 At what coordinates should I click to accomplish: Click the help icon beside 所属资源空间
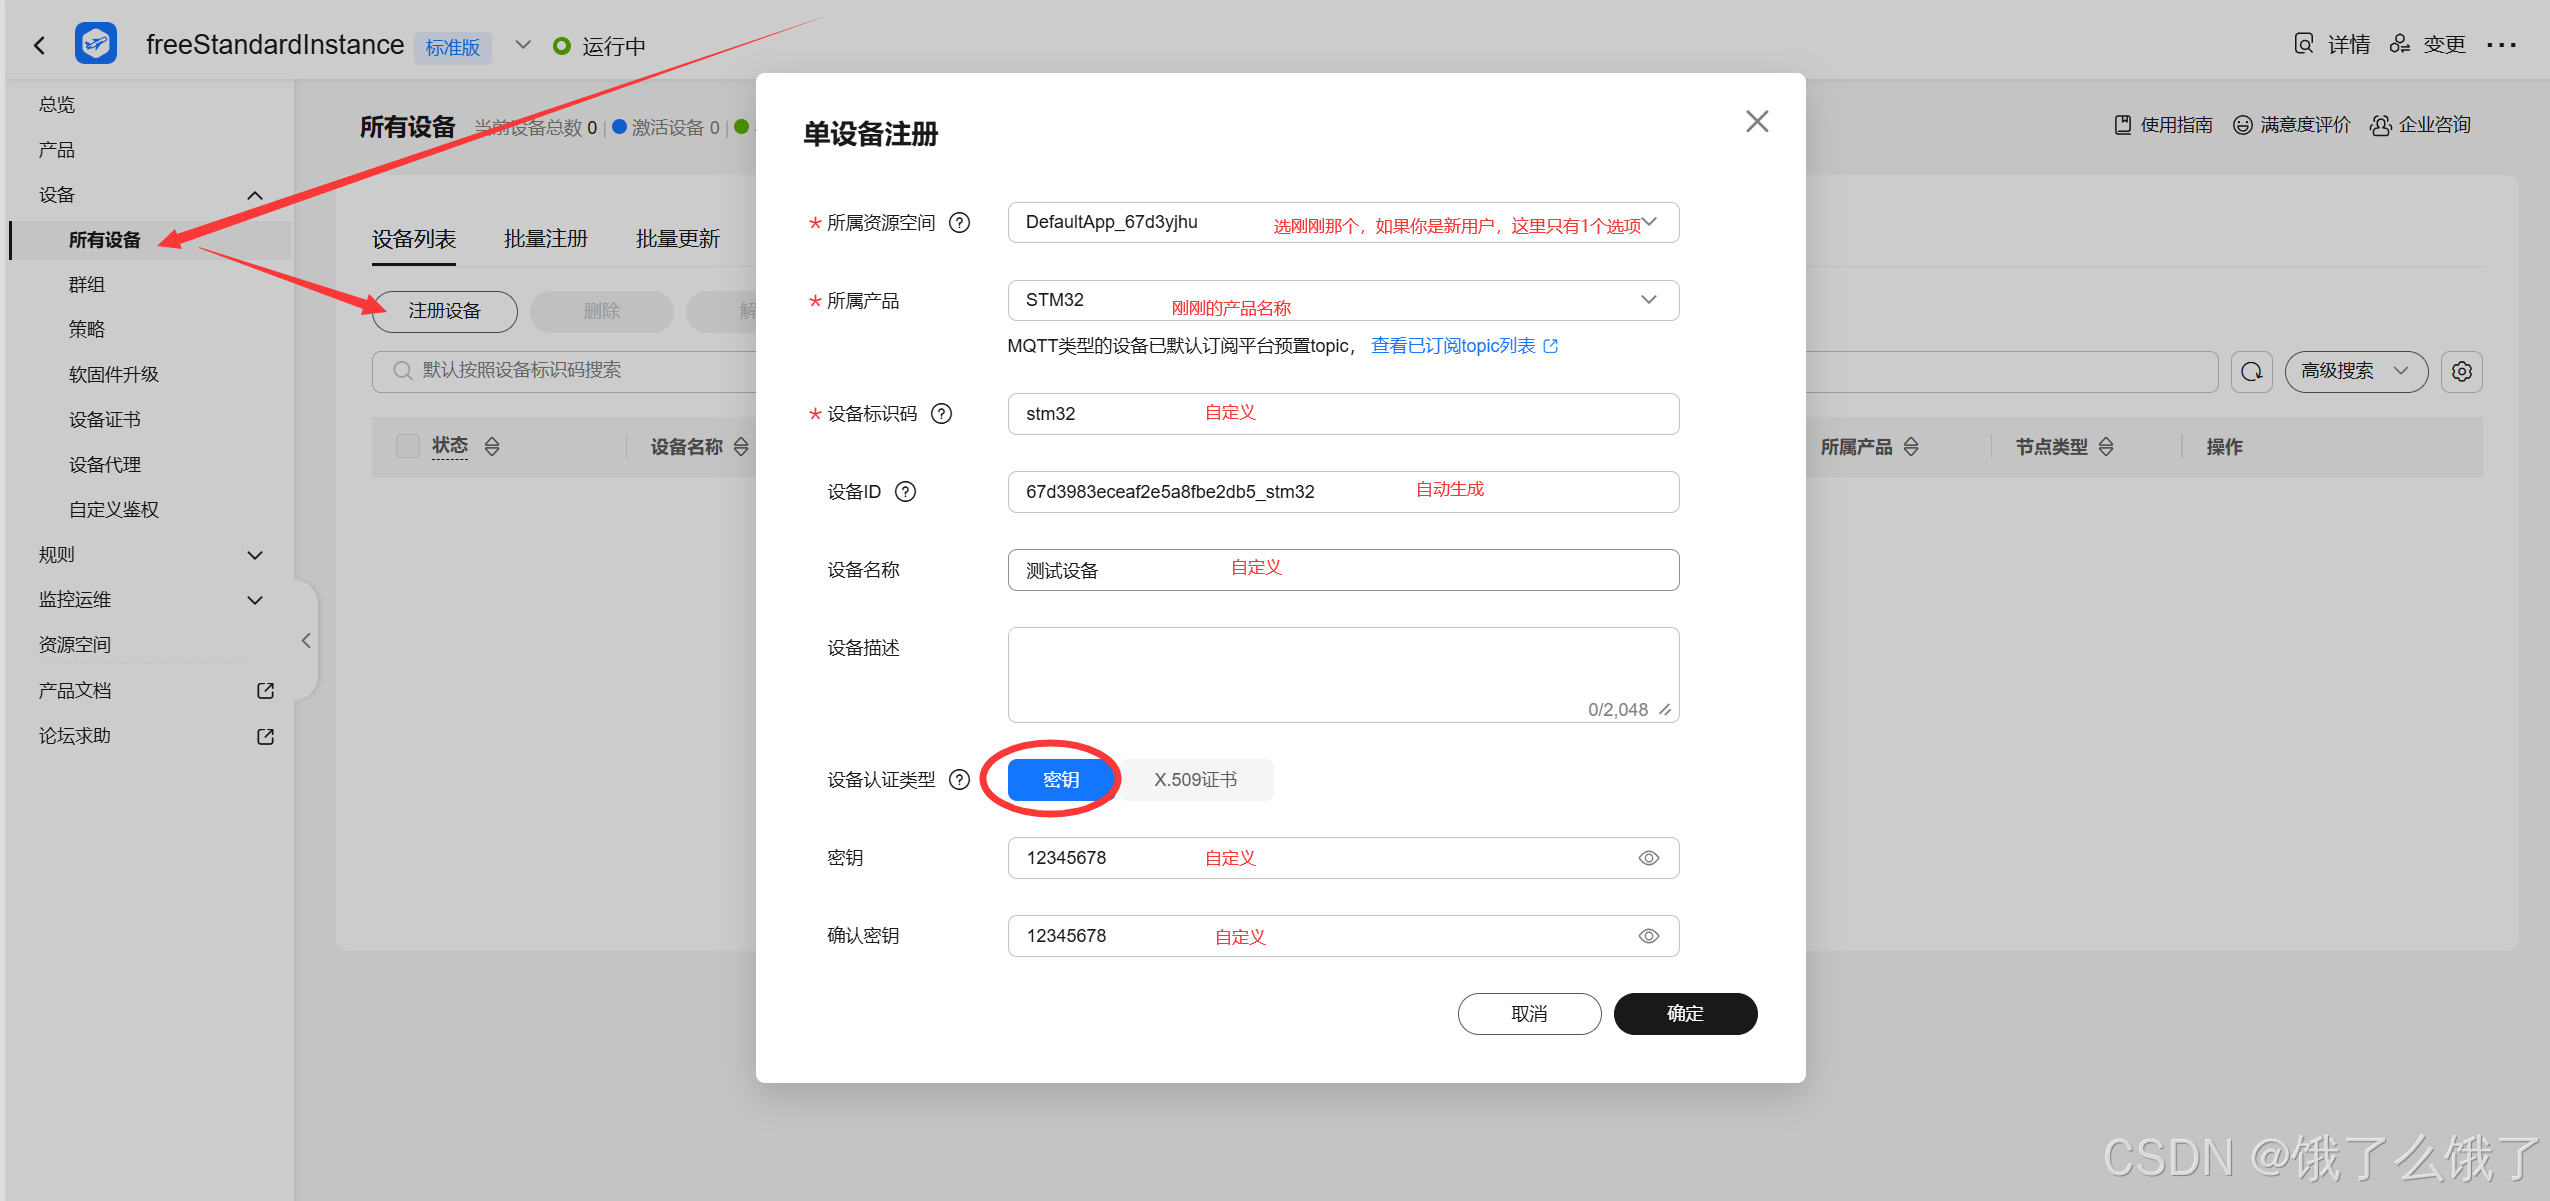(x=959, y=223)
